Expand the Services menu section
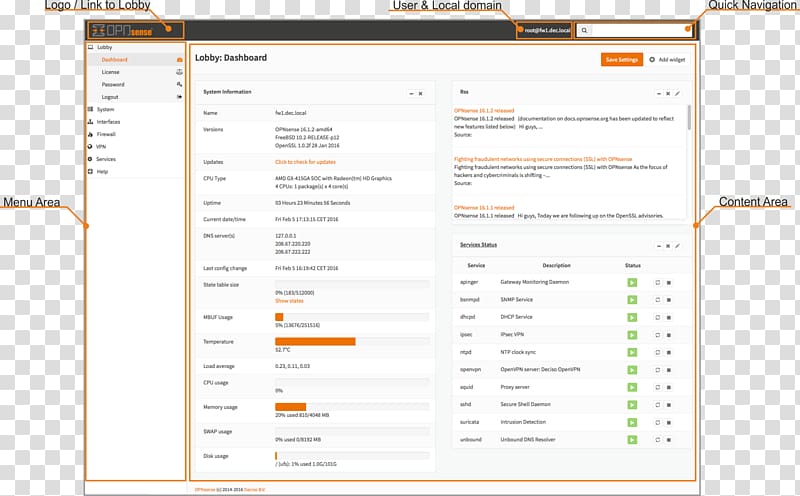Screen dimensions: 800x496 tap(106, 159)
